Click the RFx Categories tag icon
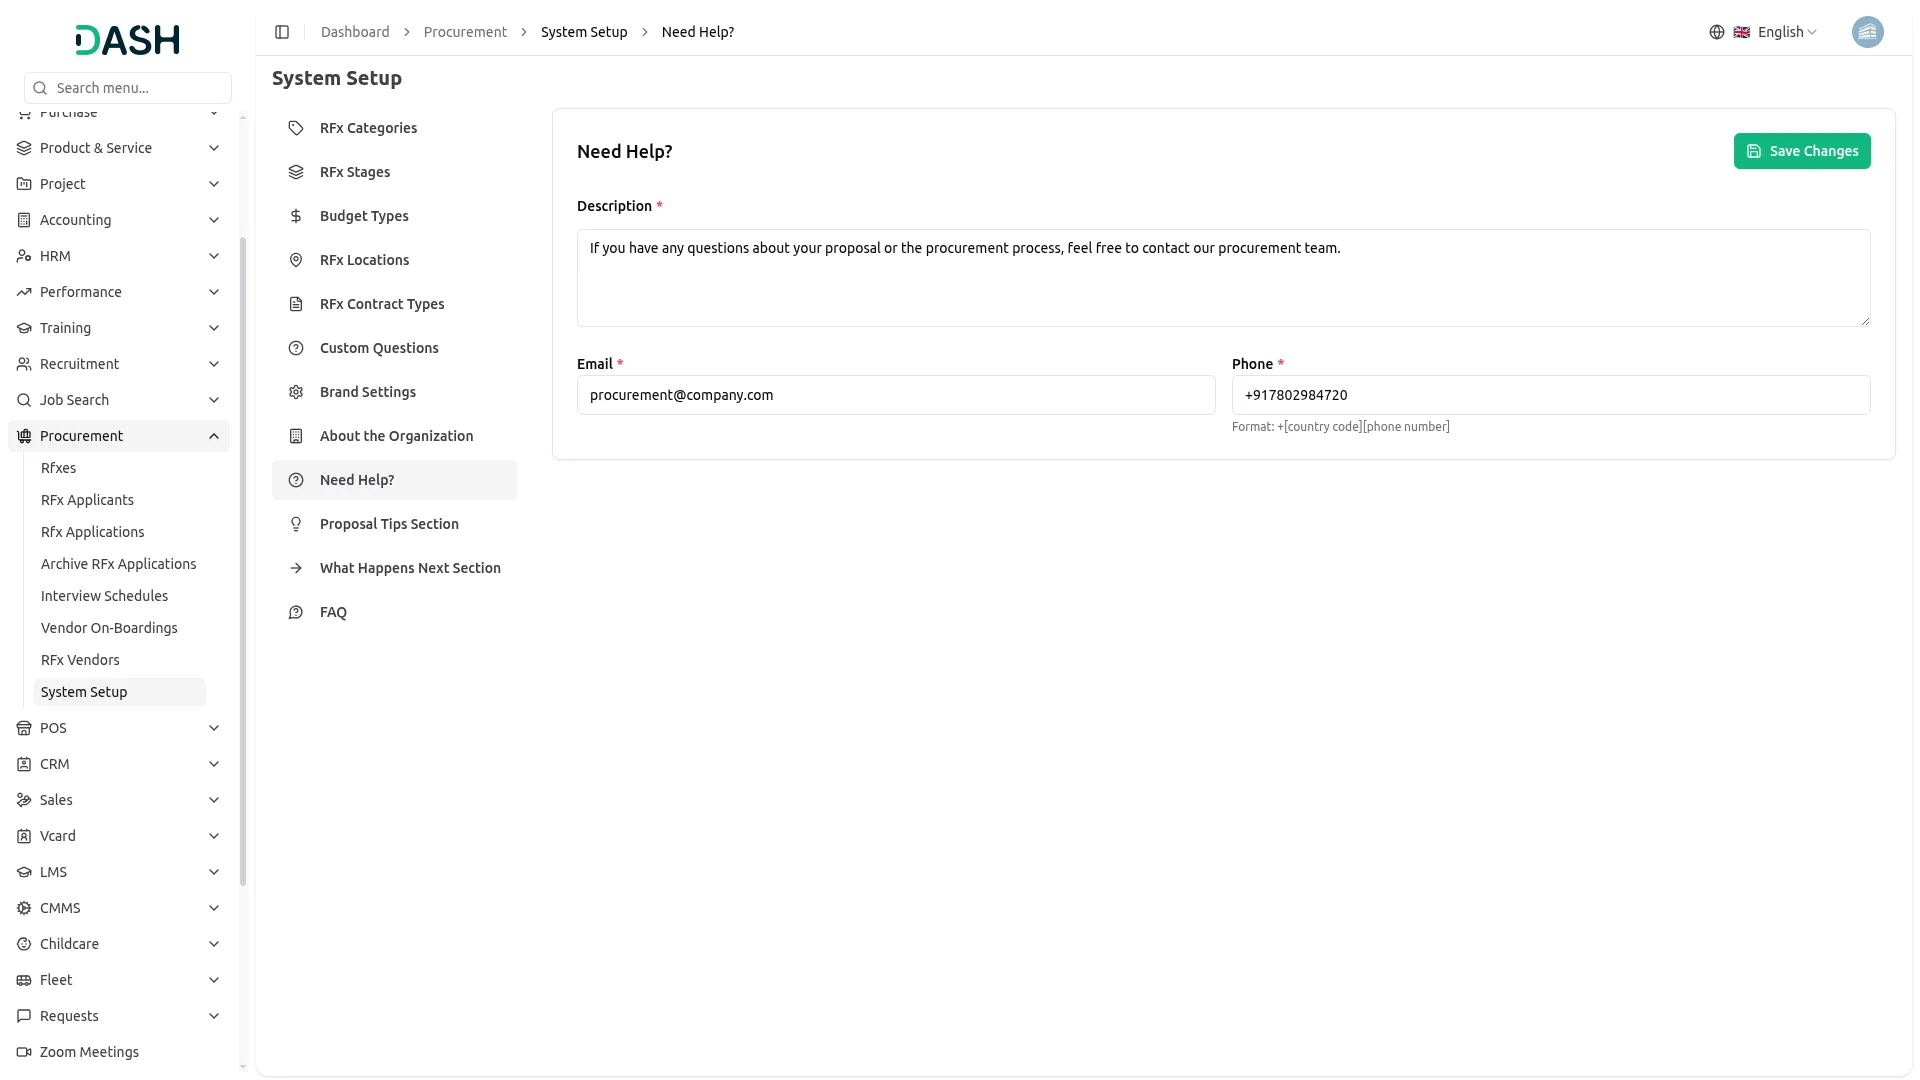Screen dimensions: 1920x1080 (x=296, y=128)
